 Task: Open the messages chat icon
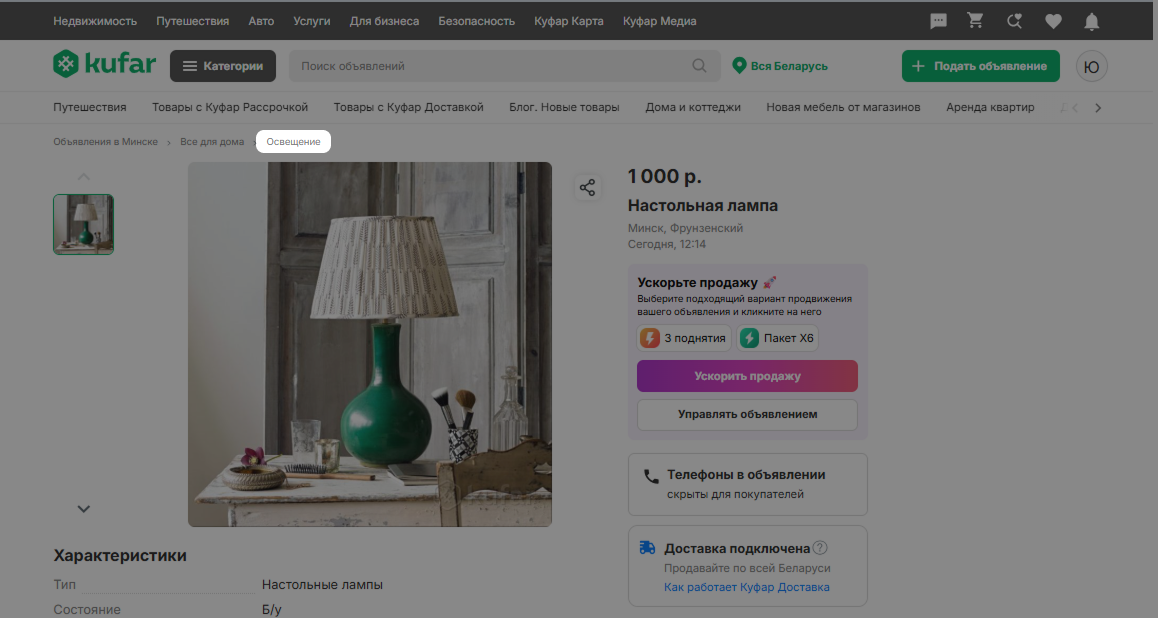938,21
